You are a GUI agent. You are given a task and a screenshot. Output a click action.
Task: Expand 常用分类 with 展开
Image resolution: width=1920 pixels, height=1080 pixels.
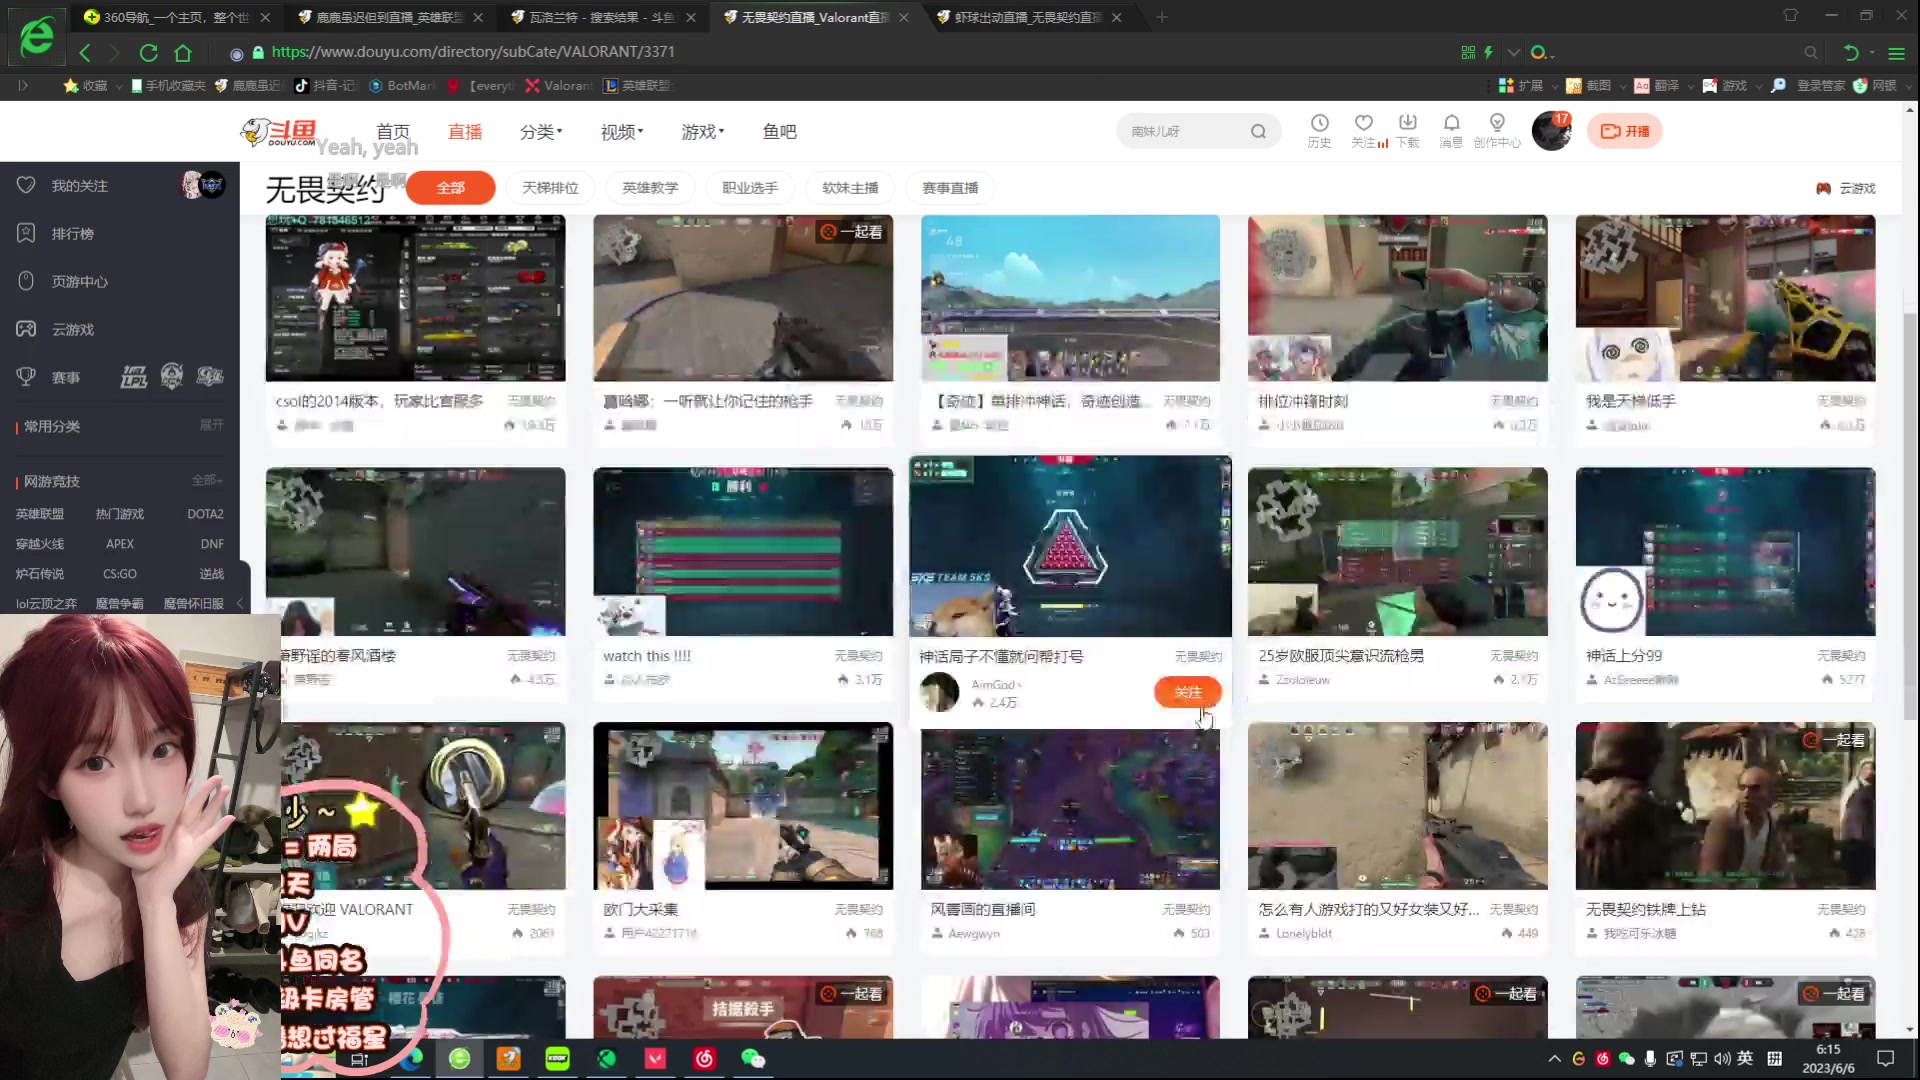point(211,425)
